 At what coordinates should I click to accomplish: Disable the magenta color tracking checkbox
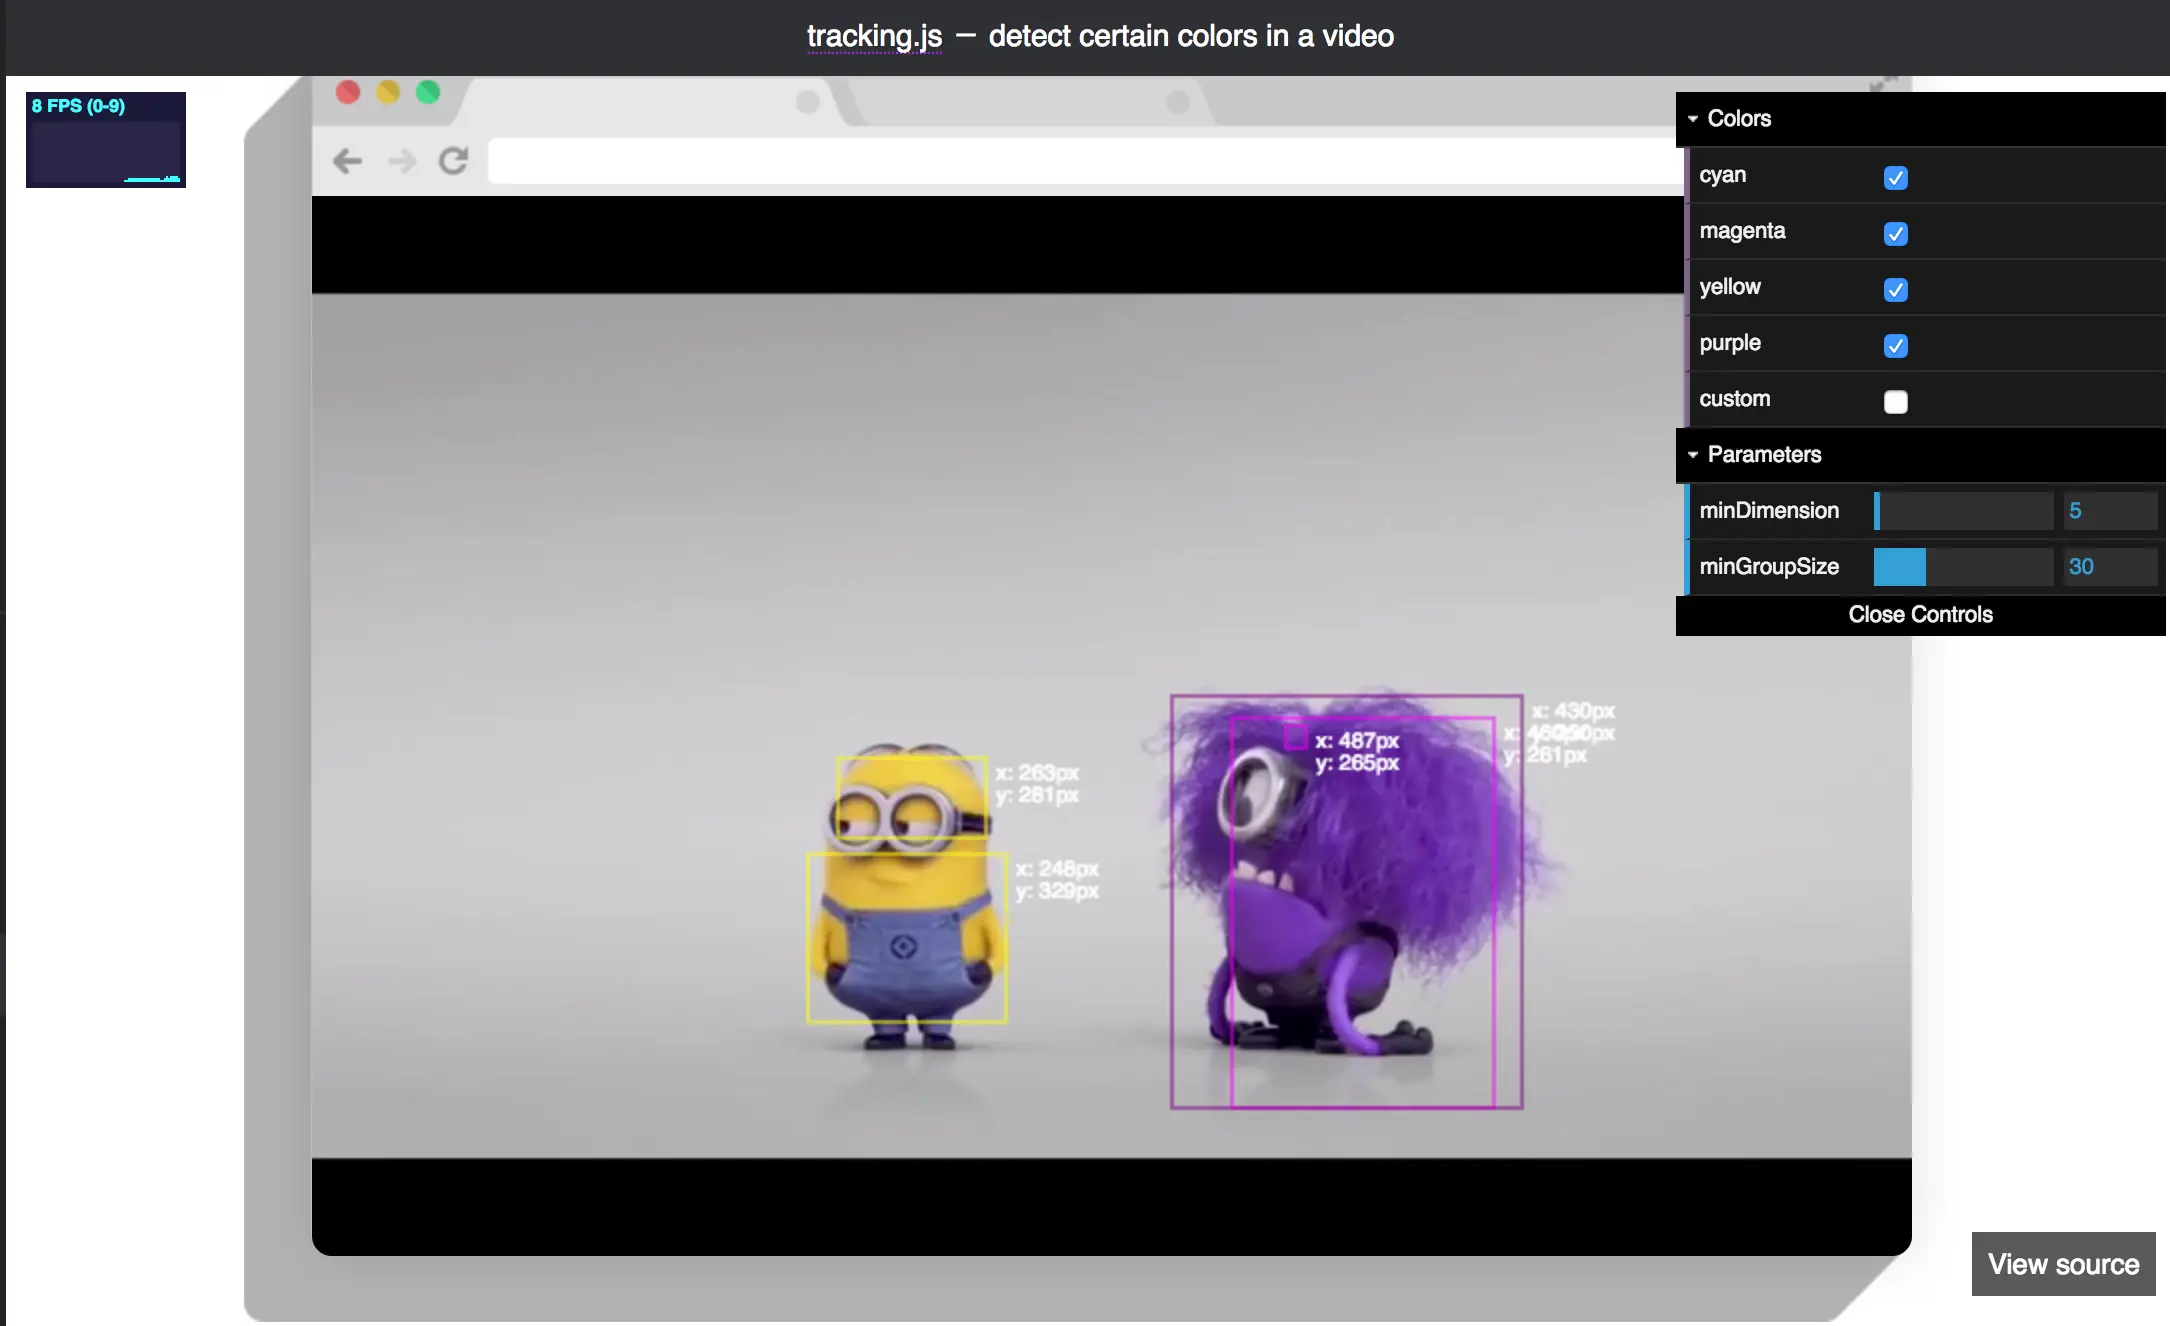[x=1895, y=234]
